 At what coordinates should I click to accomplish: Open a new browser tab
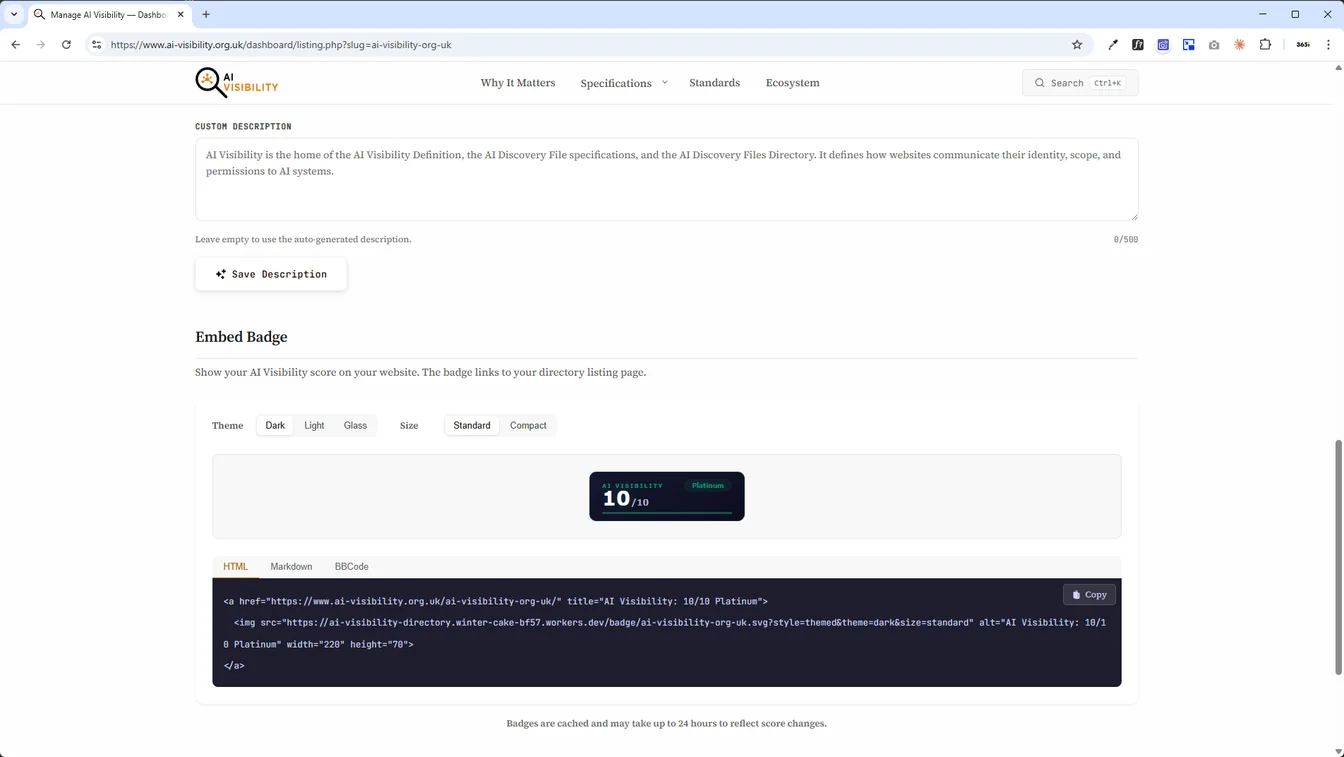206,15
